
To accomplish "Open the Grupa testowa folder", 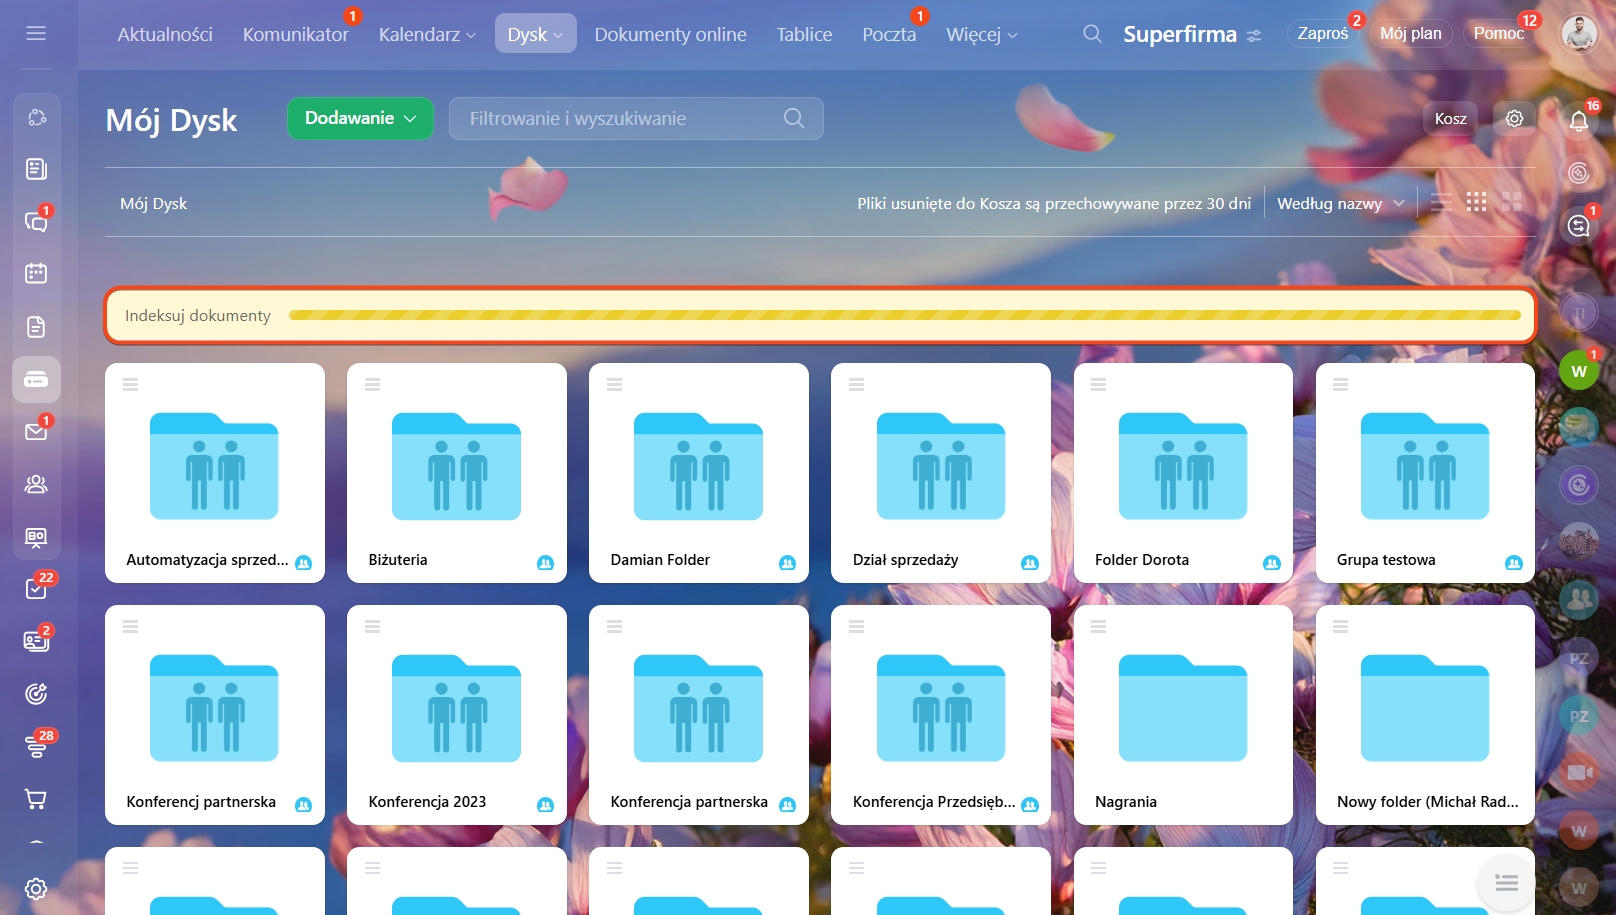I will 1425,472.
